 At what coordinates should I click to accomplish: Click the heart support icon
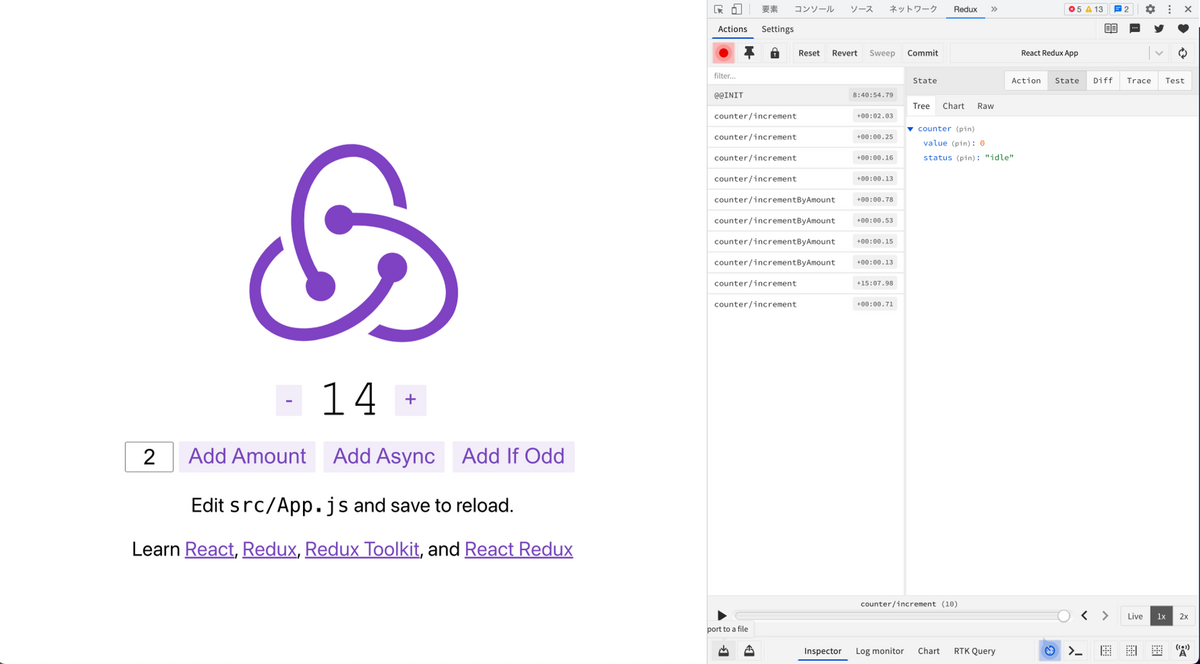(1183, 28)
